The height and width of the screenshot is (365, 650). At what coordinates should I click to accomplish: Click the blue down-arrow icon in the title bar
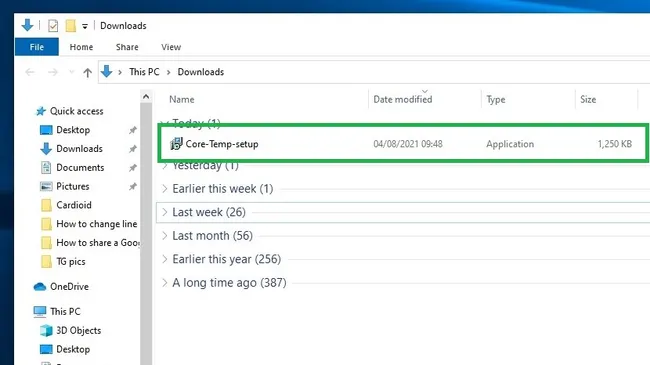(x=27, y=25)
